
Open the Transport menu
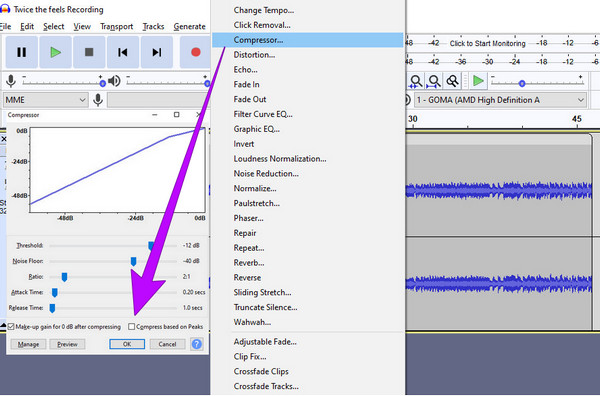point(117,26)
